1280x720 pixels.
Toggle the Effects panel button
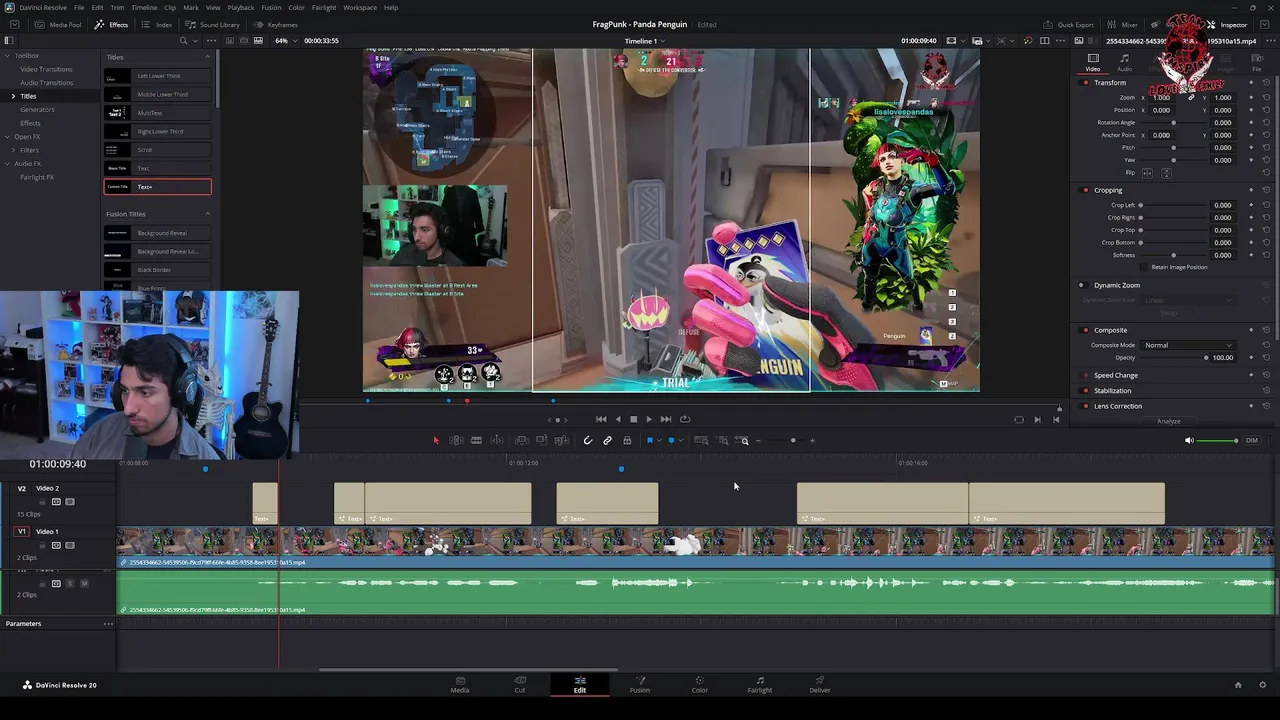pos(112,24)
